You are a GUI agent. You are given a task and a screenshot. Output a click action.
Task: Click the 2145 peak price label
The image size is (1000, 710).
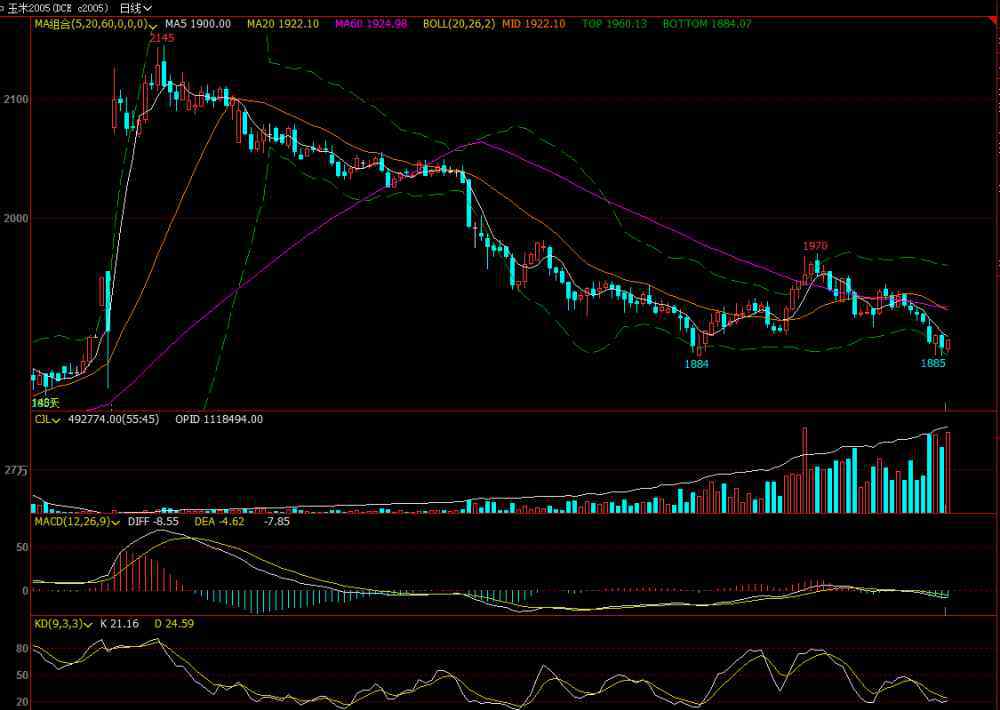tap(161, 38)
